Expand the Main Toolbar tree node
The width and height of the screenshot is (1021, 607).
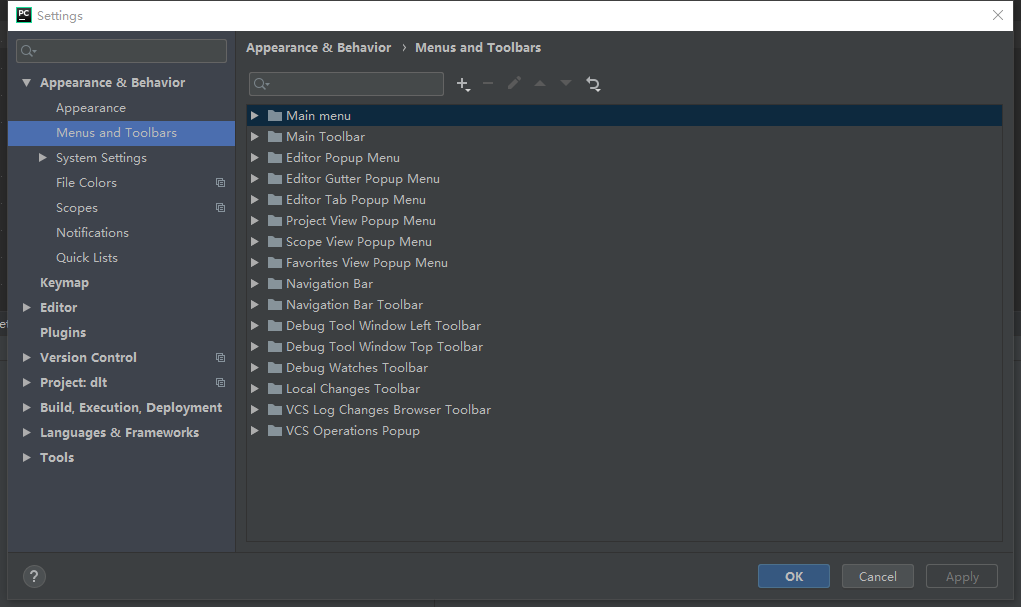[255, 136]
